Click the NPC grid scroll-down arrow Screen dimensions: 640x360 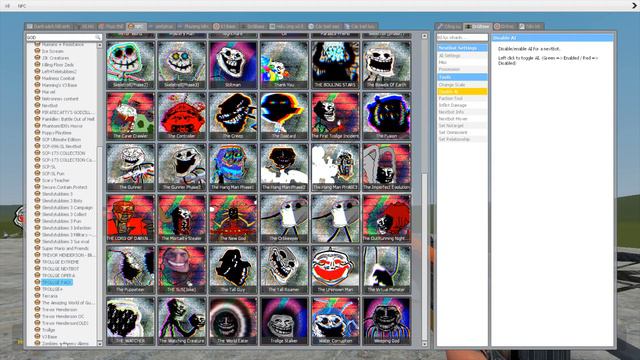[424, 344]
